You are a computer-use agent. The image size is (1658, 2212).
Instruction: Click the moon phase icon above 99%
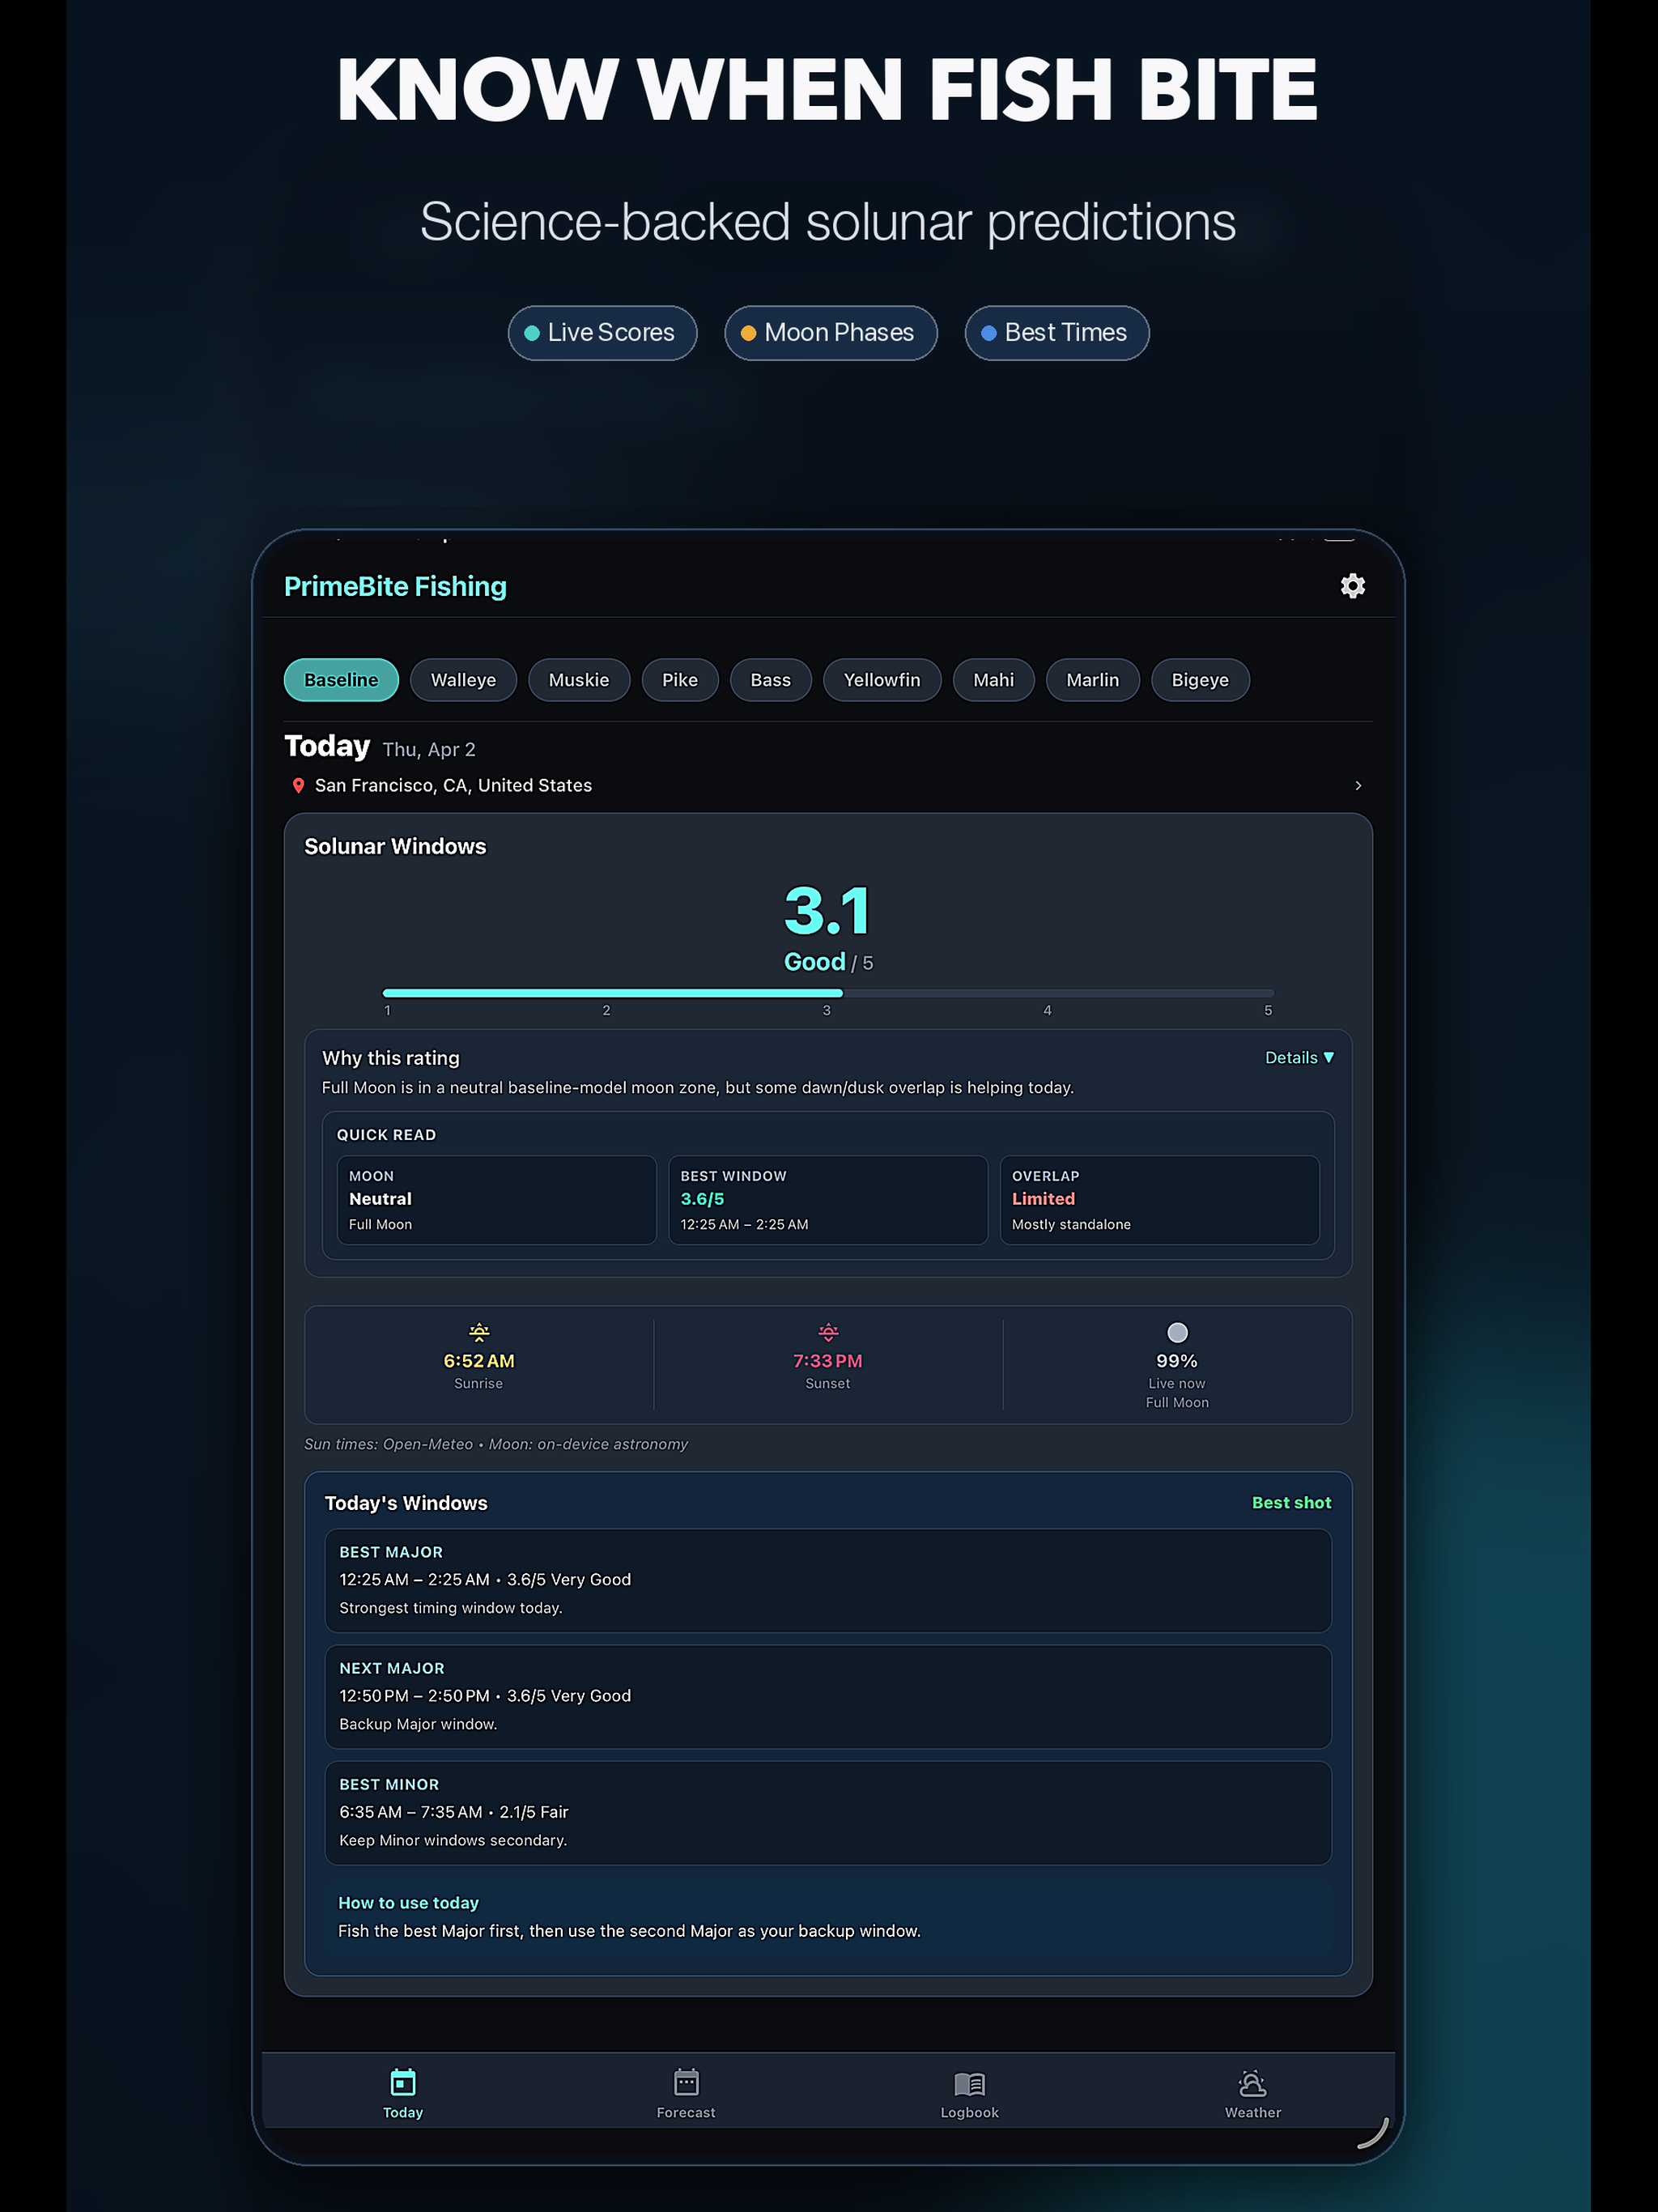1177,1332
